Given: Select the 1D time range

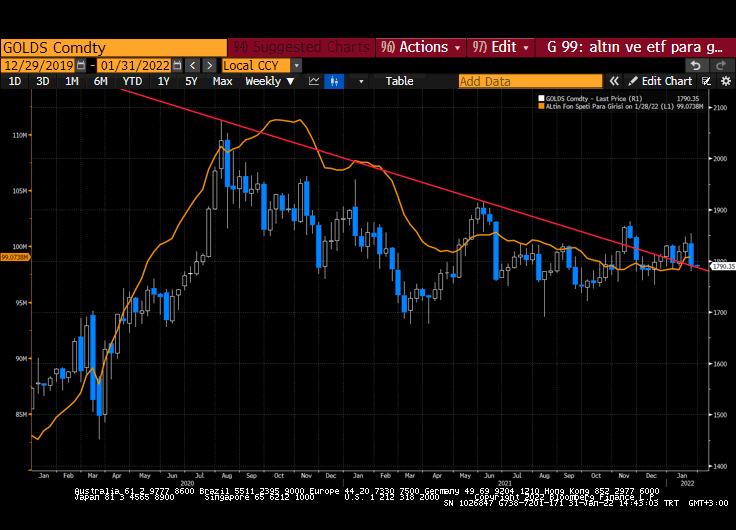Looking at the screenshot, I should [15, 81].
